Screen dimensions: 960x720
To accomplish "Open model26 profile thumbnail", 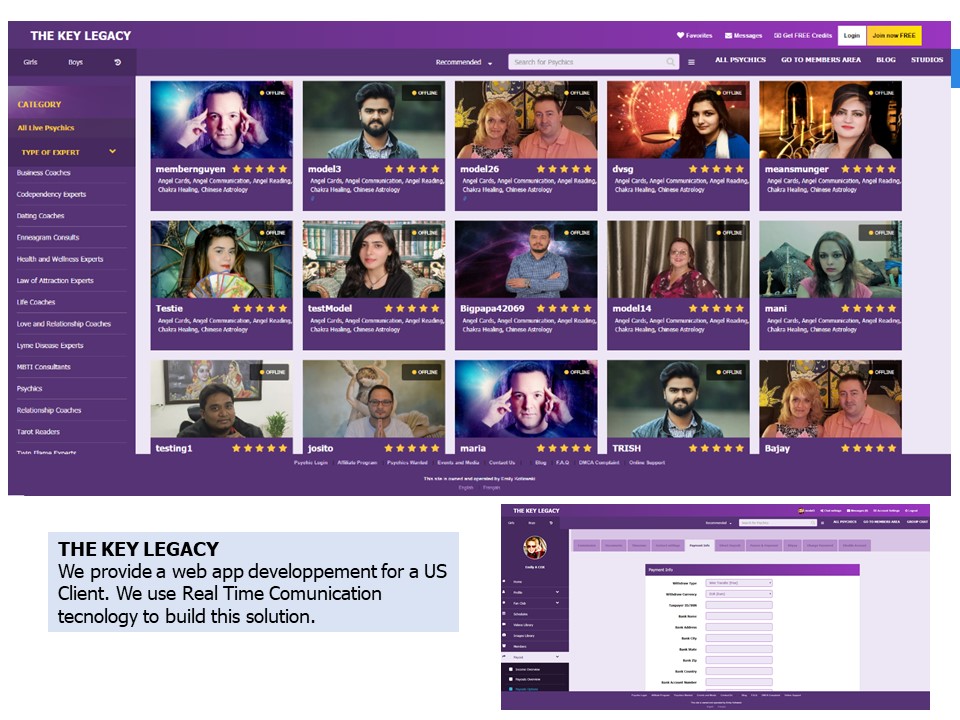I will click(526, 120).
